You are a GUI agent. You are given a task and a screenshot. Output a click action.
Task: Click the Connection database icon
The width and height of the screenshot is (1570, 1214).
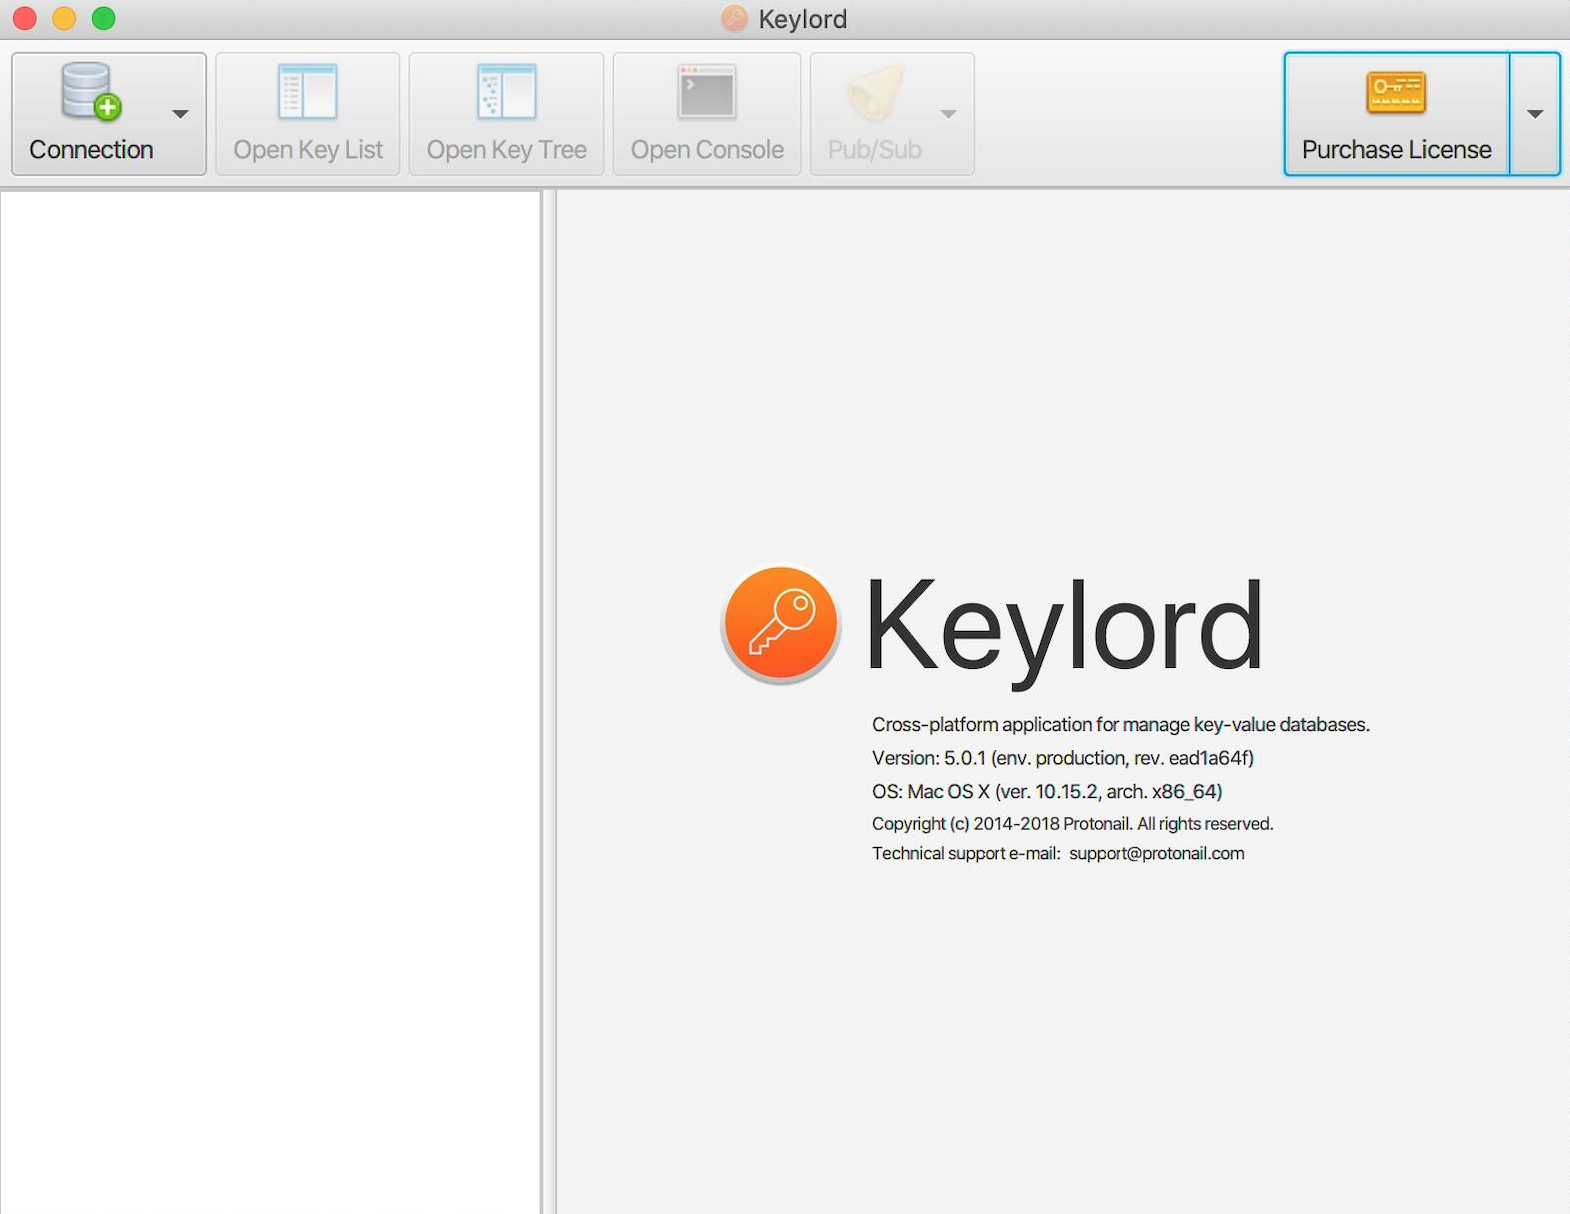click(x=91, y=92)
